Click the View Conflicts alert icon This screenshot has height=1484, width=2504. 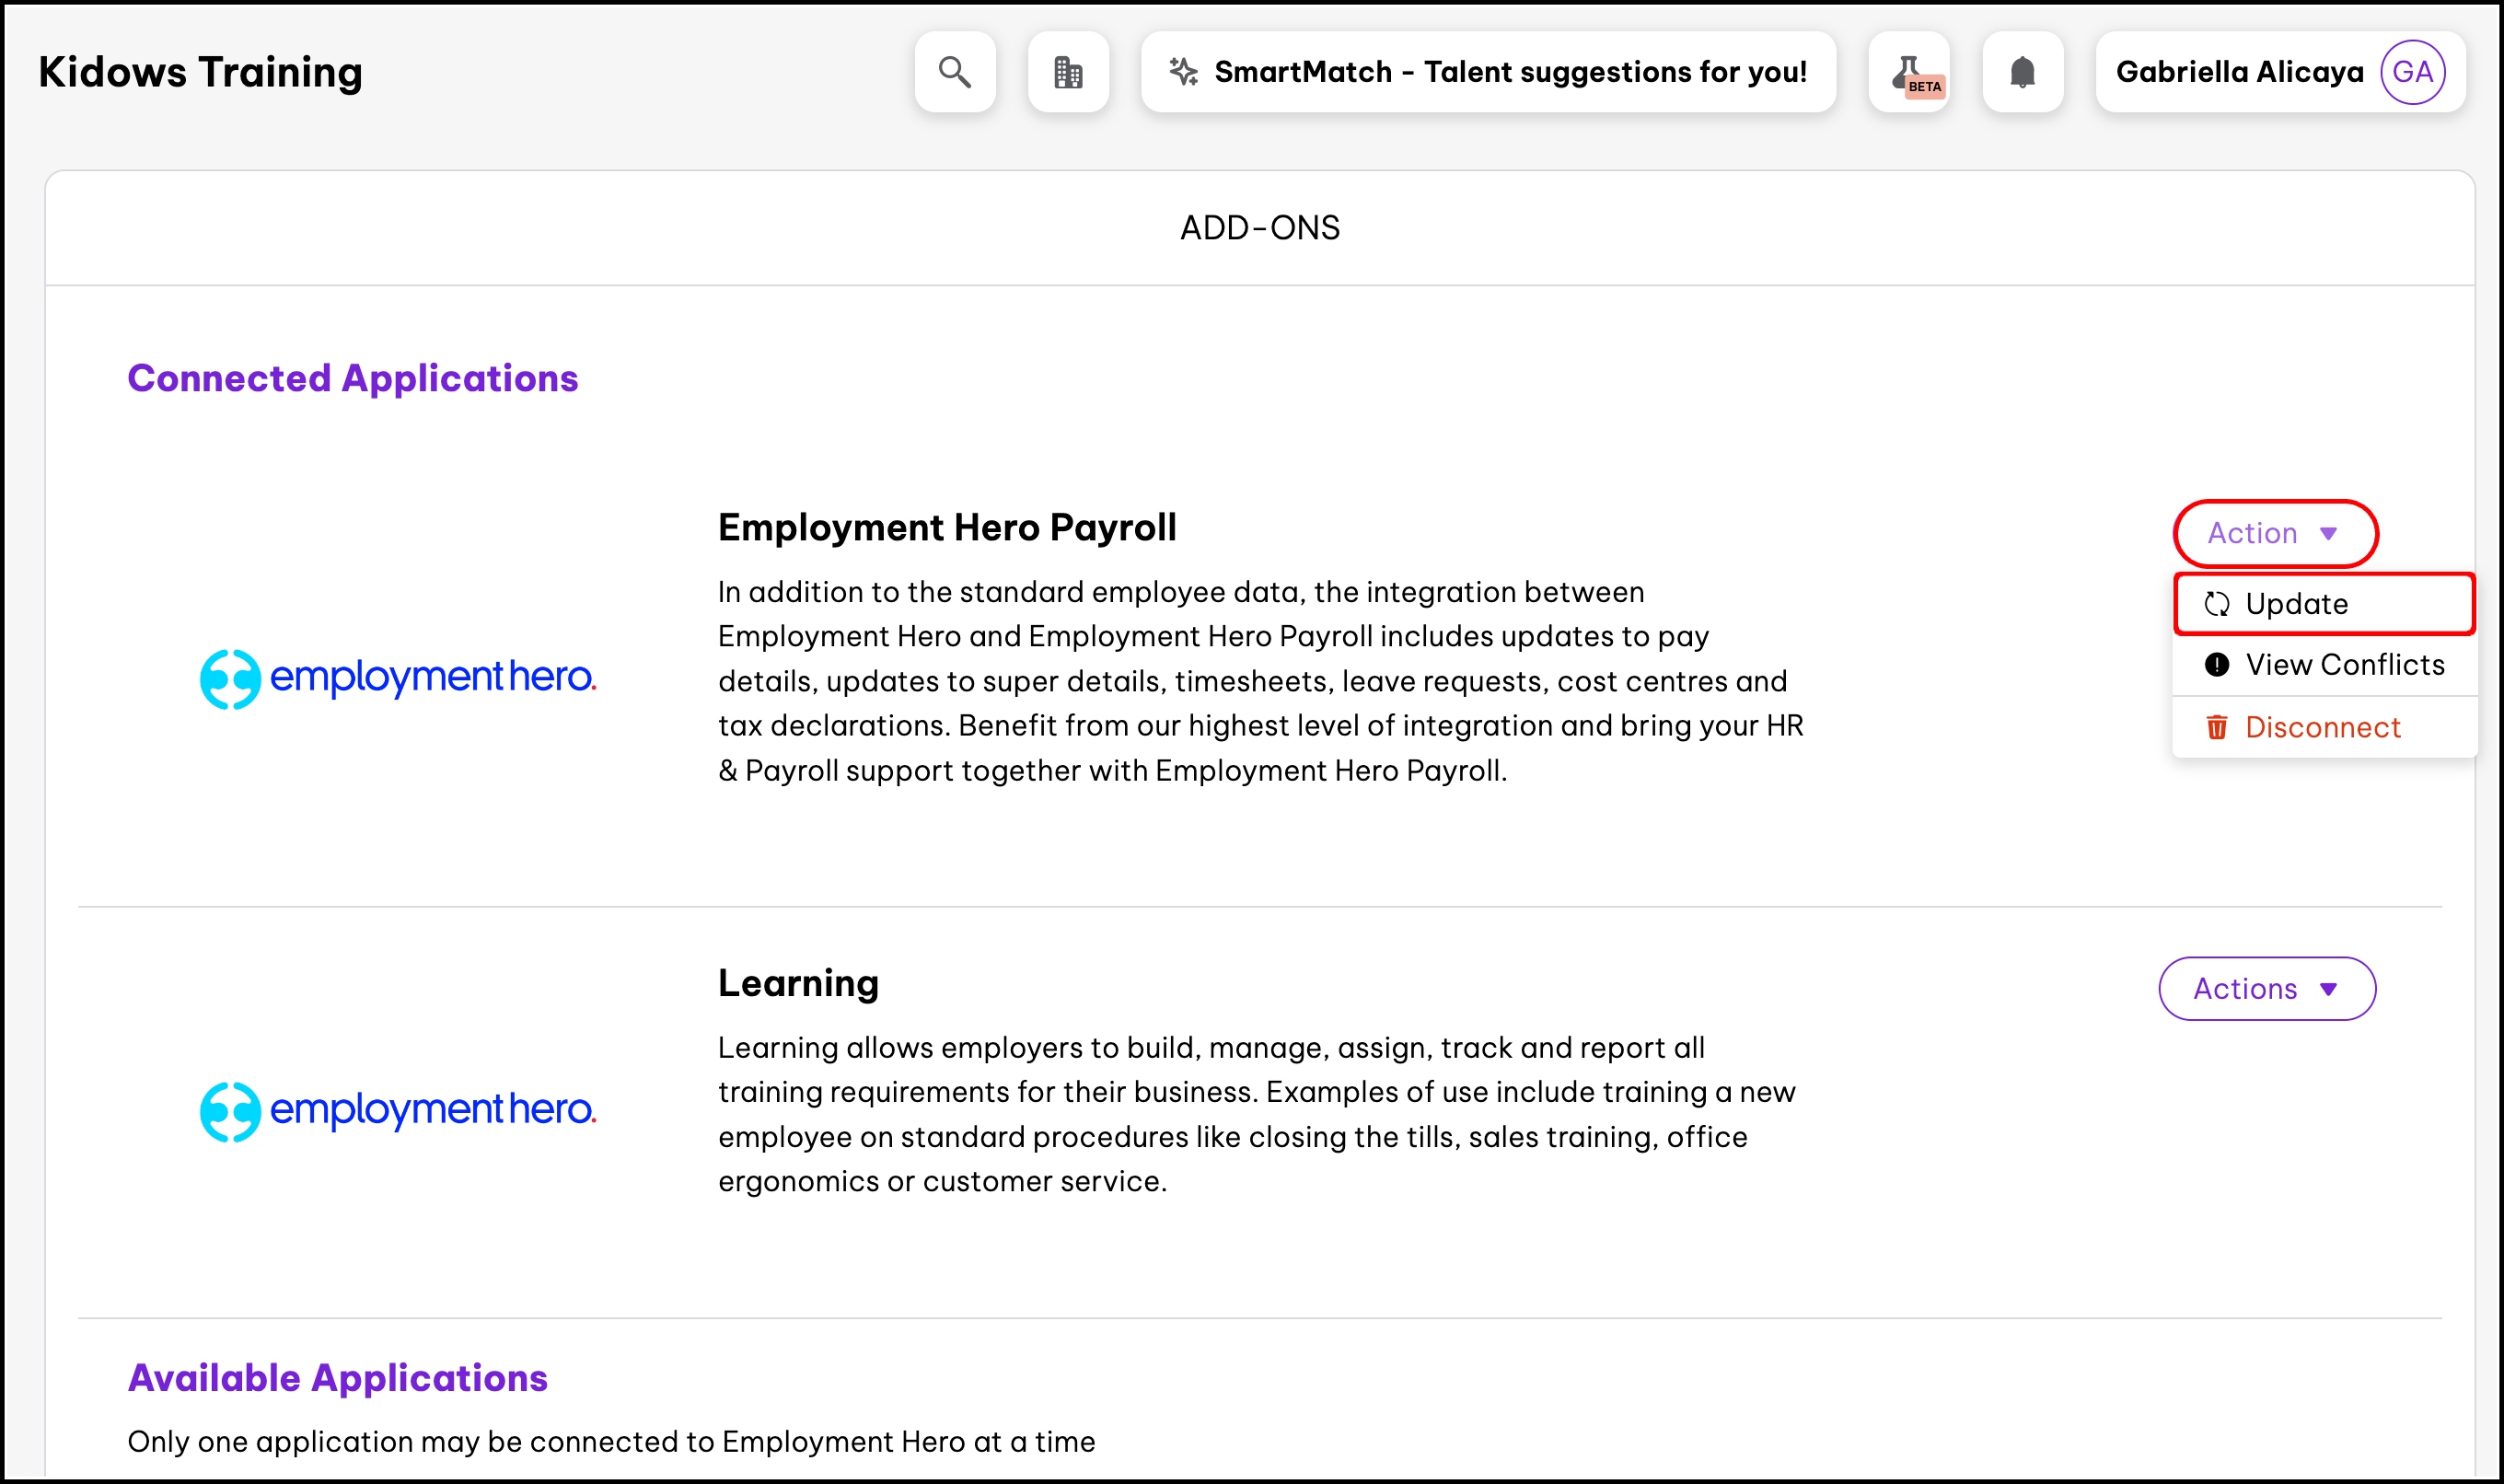pyautogui.click(x=2217, y=665)
